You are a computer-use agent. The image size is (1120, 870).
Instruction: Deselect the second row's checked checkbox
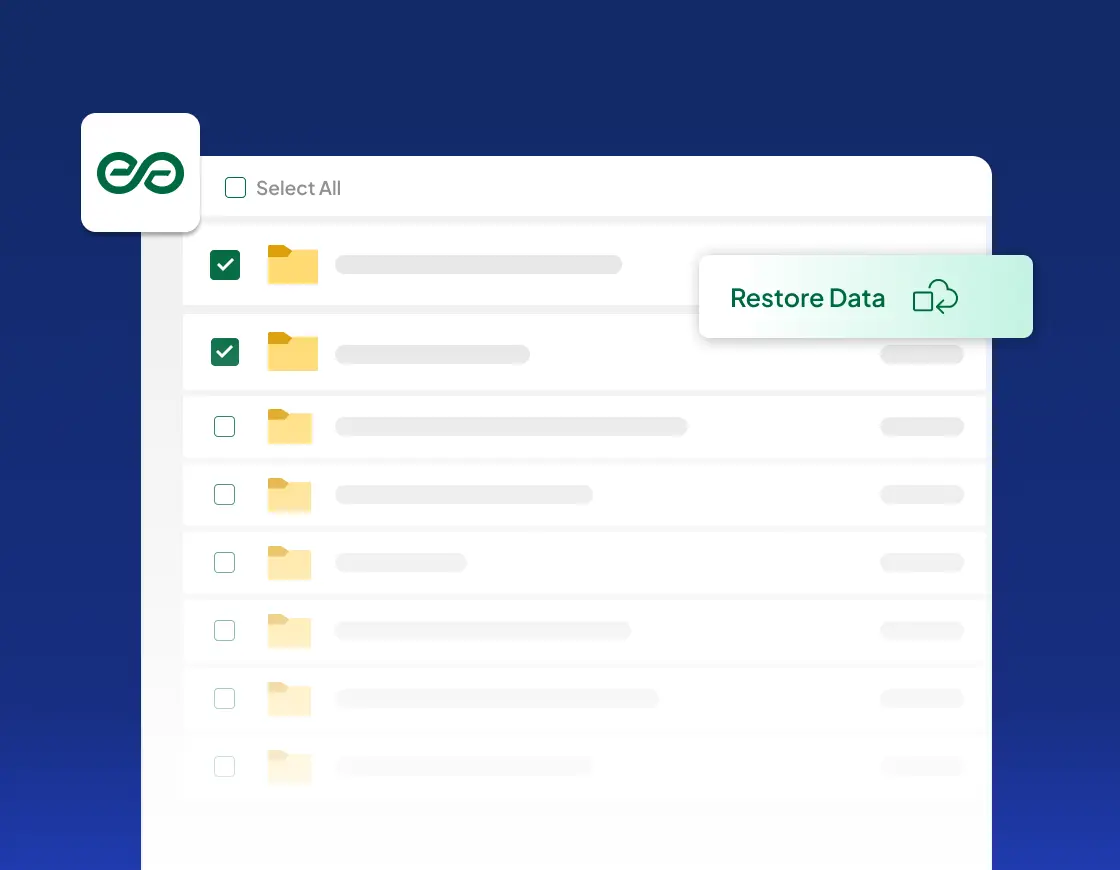pyautogui.click(x=225, y=352)
